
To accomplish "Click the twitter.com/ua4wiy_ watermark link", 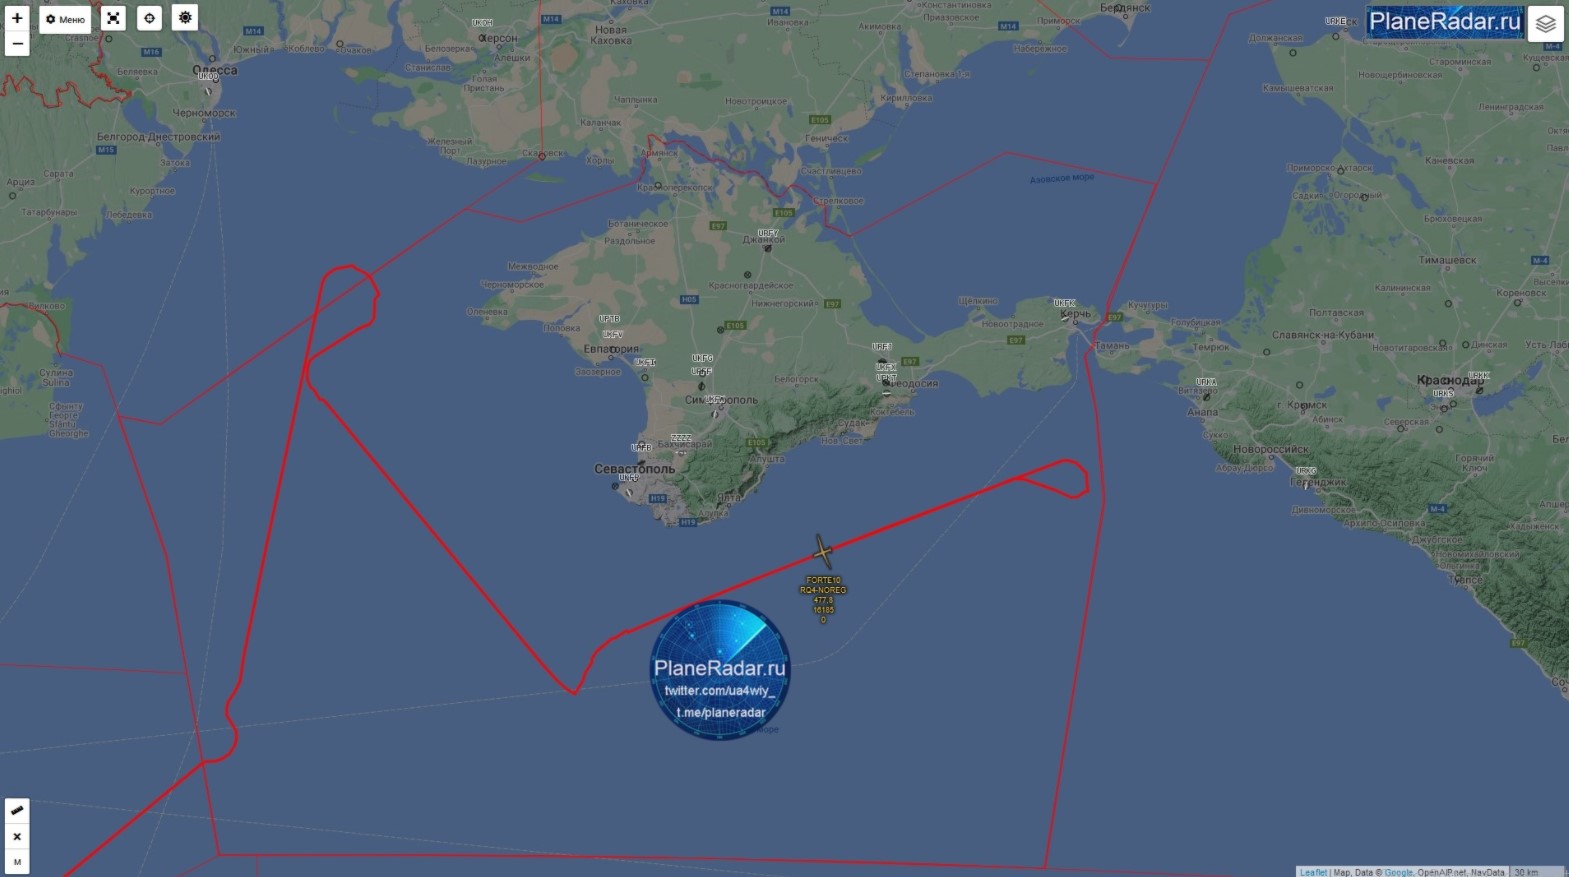I will click(719, 691).
